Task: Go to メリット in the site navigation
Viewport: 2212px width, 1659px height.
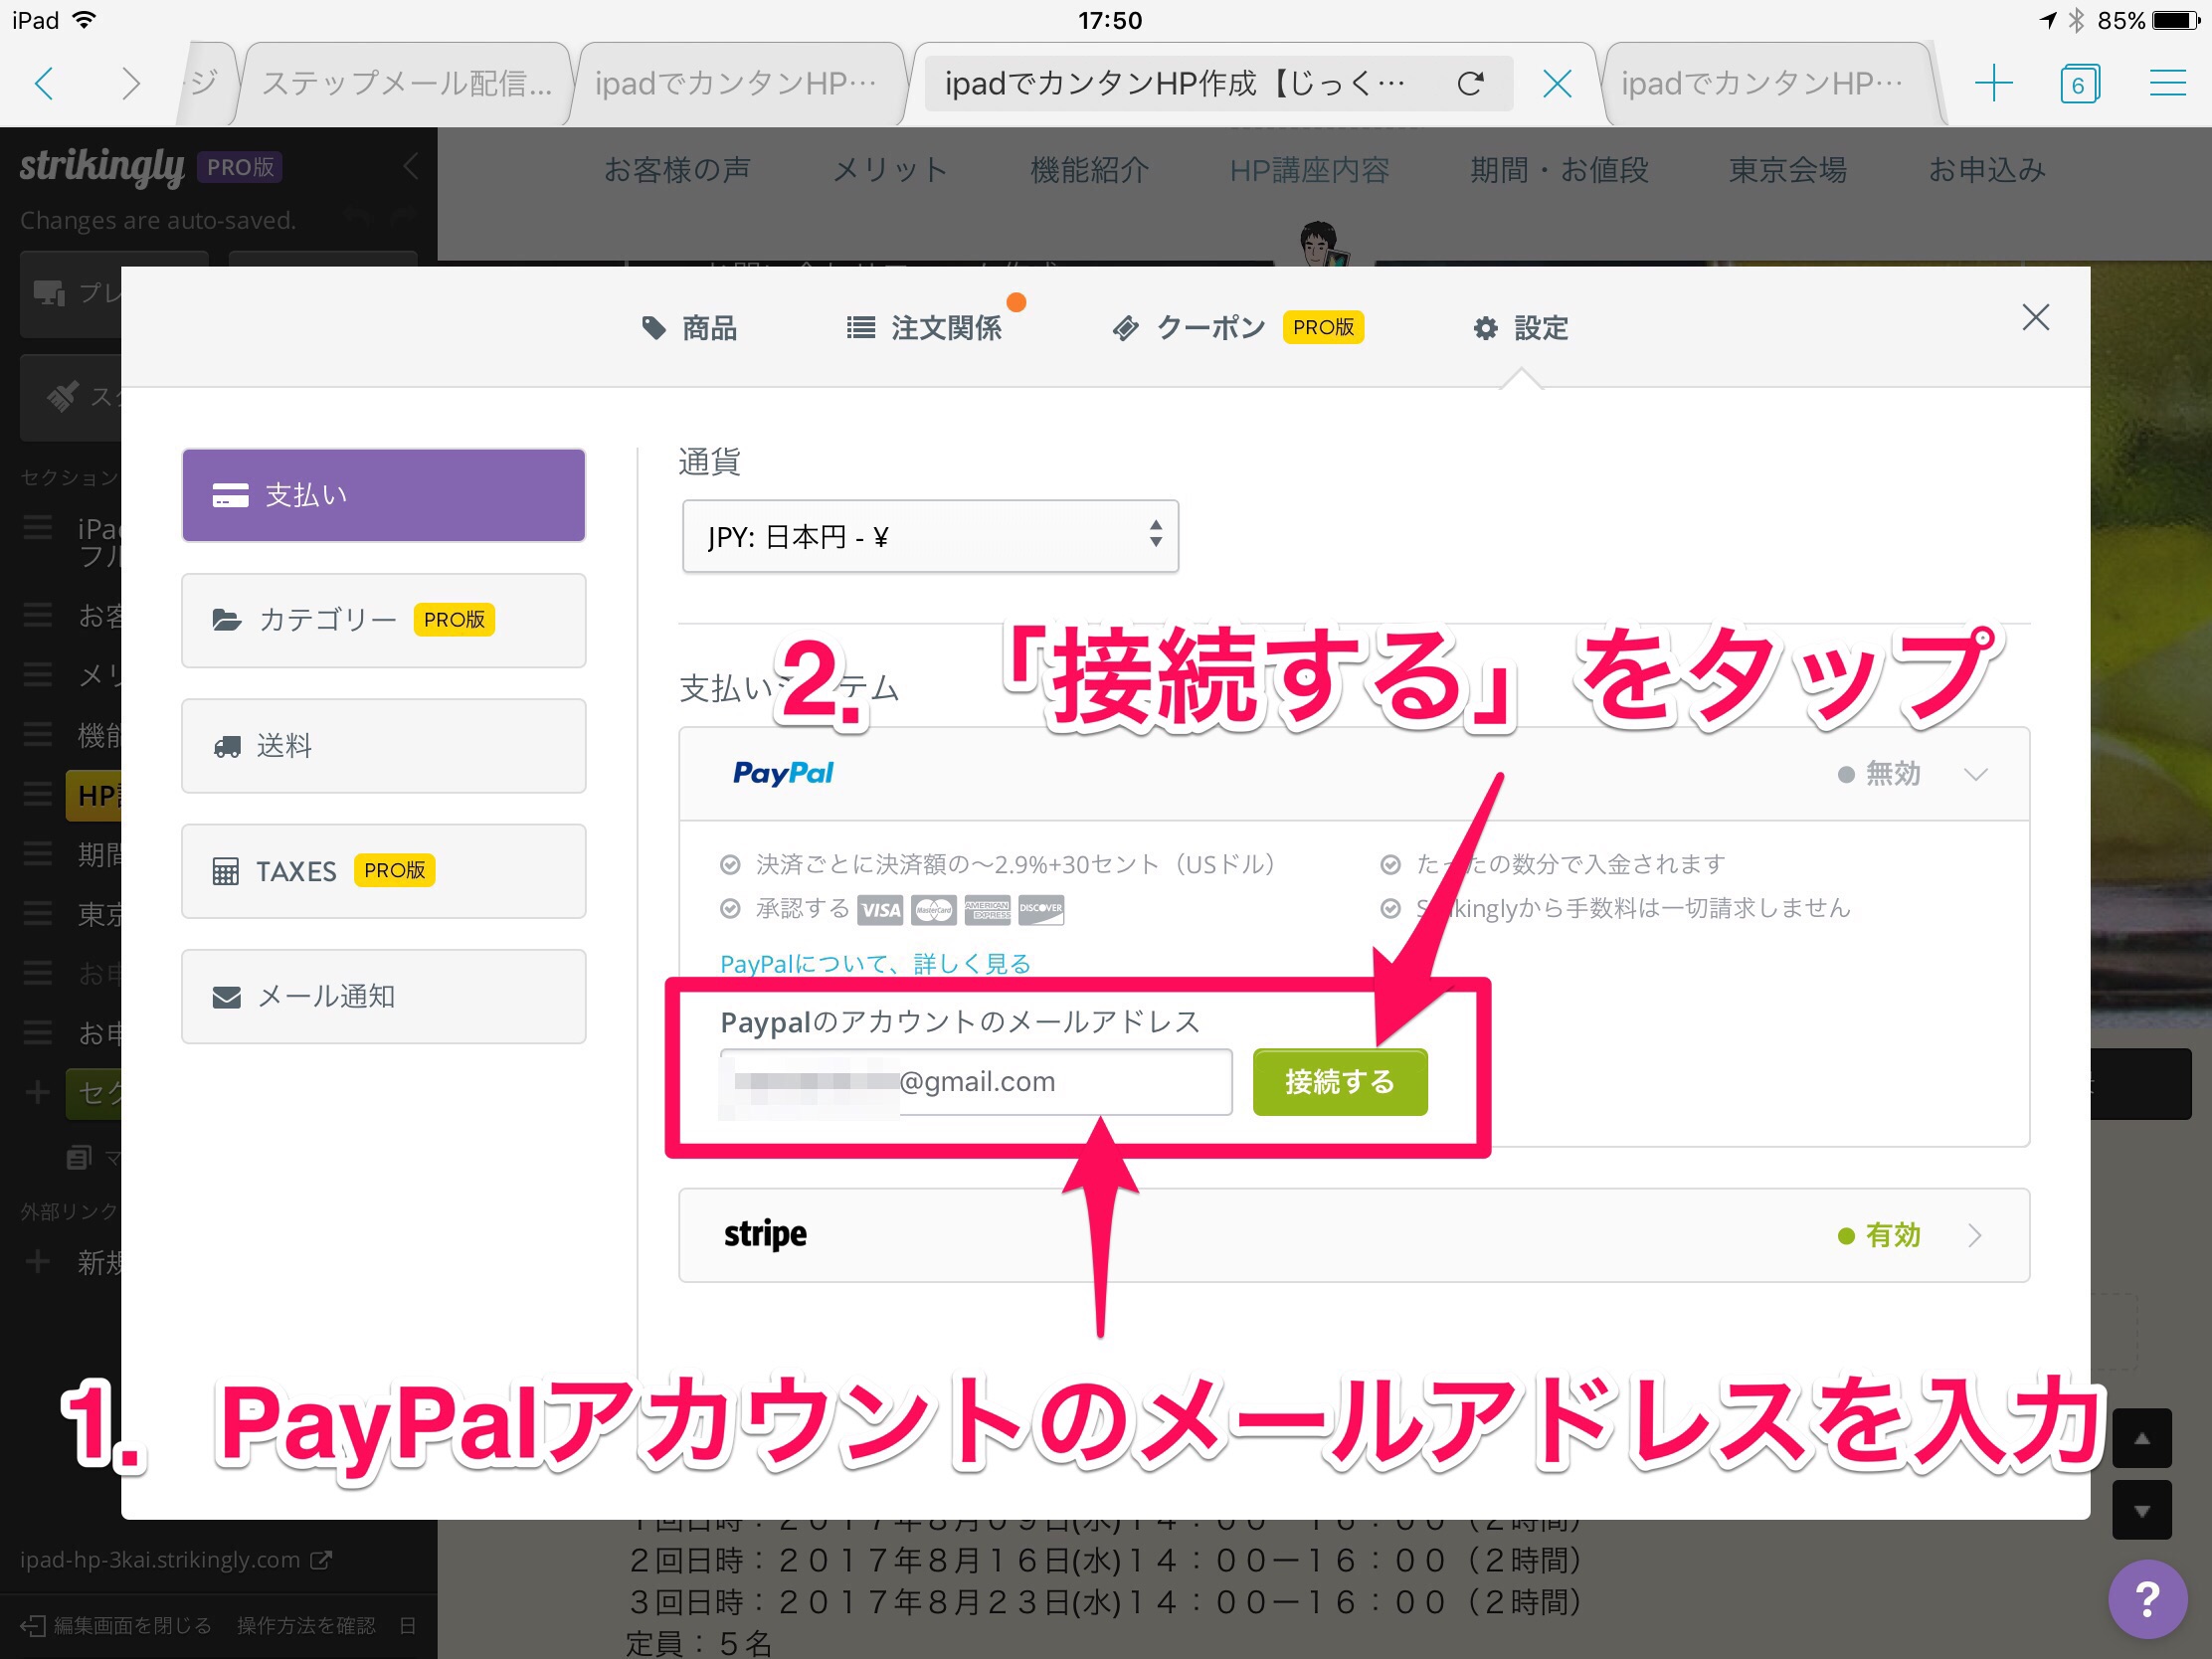Action: coord(890,170)
